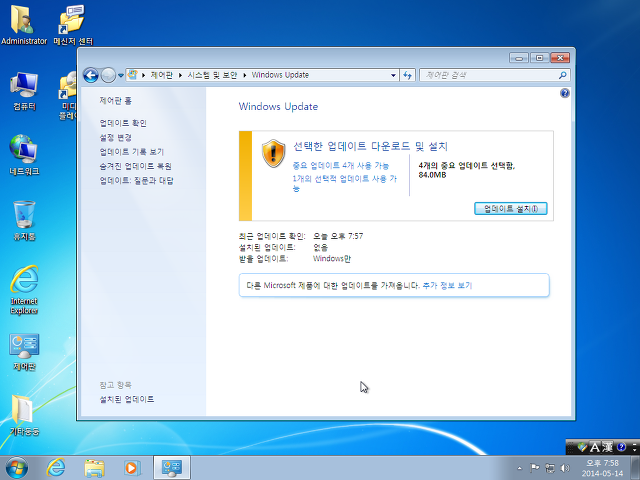Open the Administrator folder desktop icon
640x480 pixels.
[x=24, y=24]
